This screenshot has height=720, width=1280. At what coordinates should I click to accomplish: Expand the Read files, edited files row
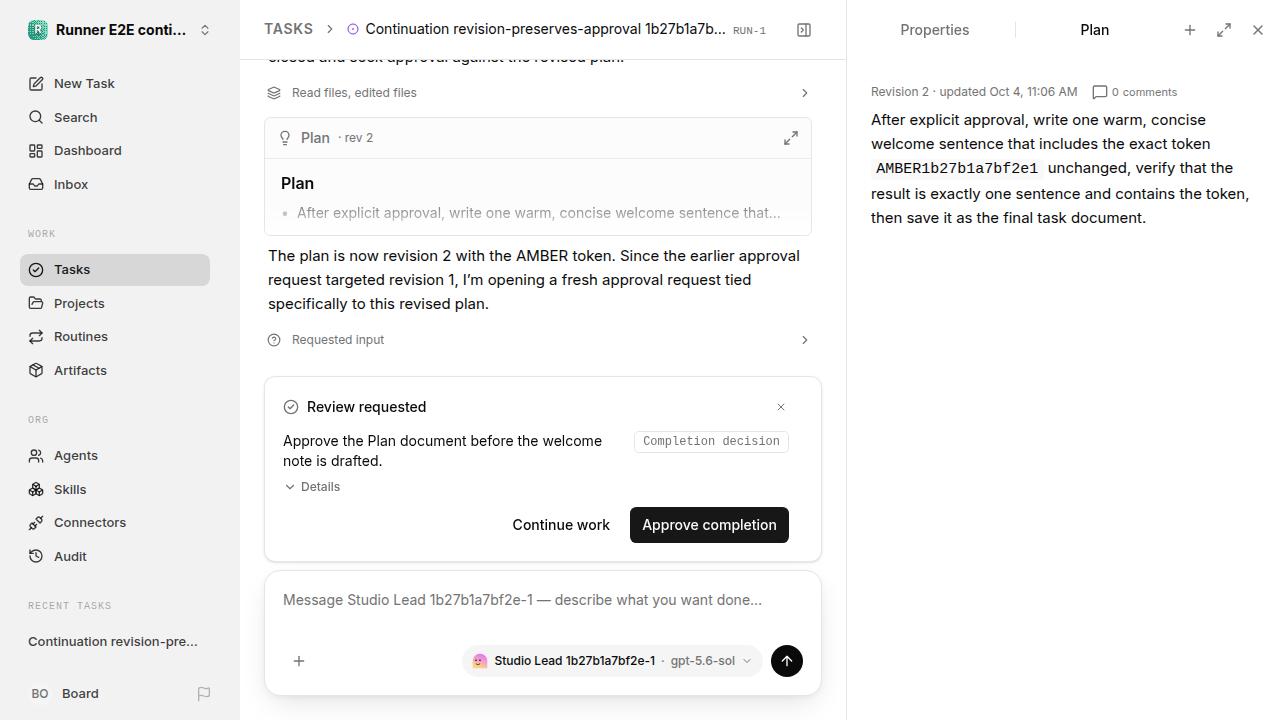click(x=538, y=93)
